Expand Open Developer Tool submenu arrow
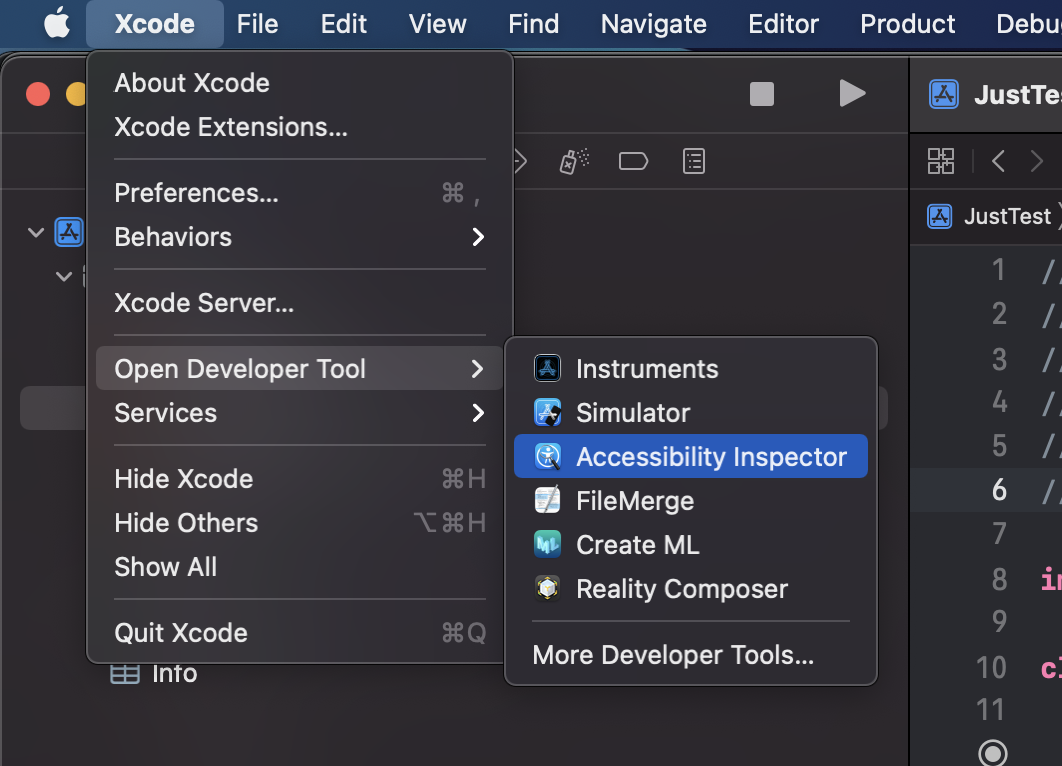Viewport: 1062px width, 766px height. click(x=478, y=368)
